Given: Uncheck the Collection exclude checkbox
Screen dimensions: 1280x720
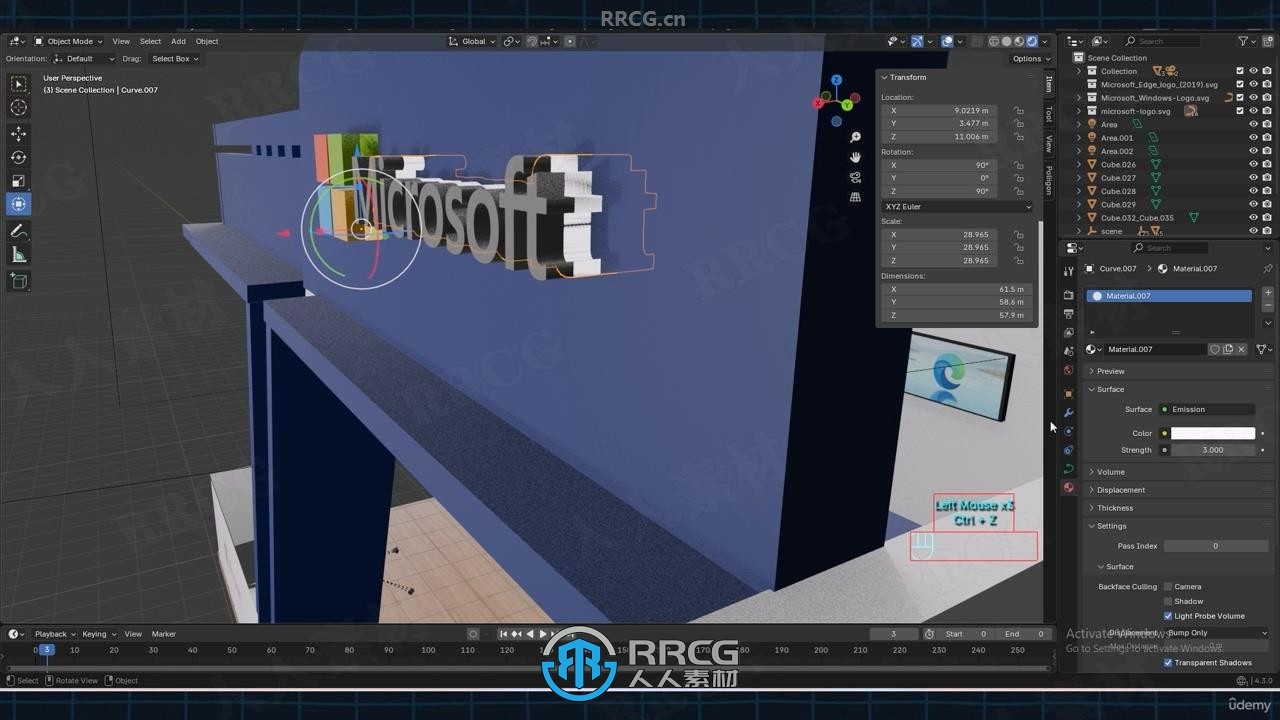Looking at the screenshot, I should (x=1240, y=71).
